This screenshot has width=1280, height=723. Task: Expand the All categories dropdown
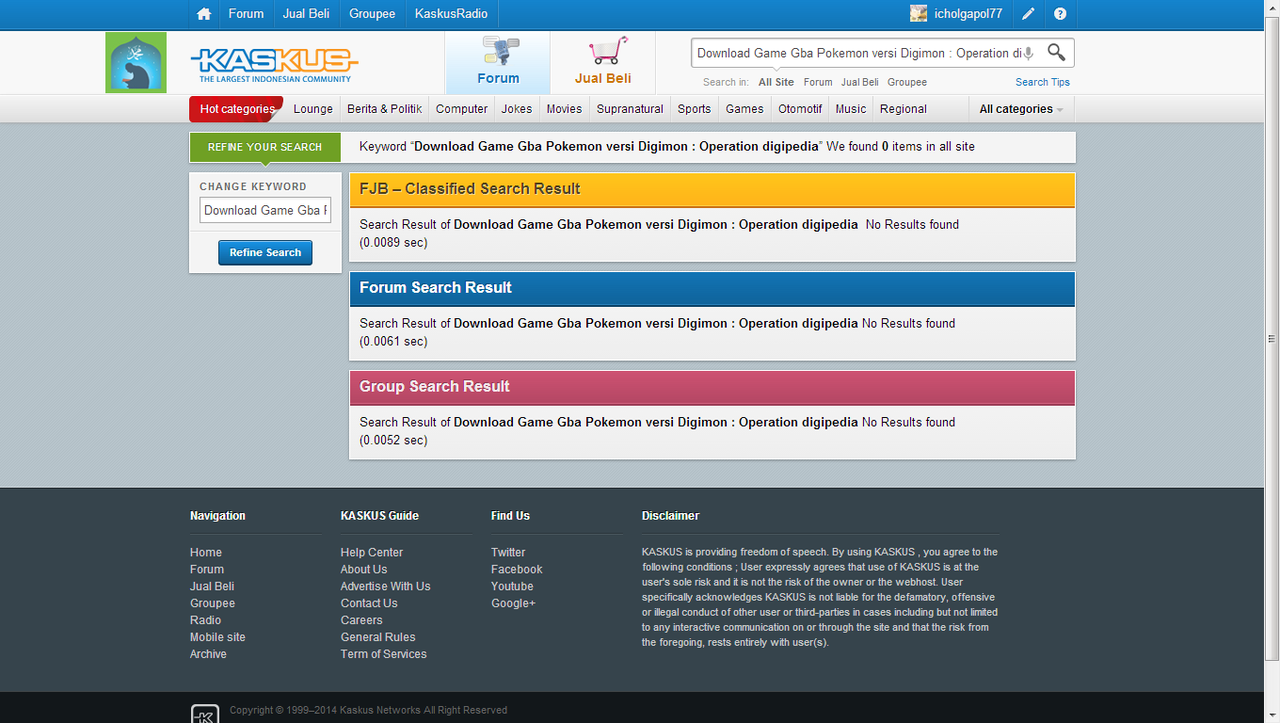[x=1021, y=109]
